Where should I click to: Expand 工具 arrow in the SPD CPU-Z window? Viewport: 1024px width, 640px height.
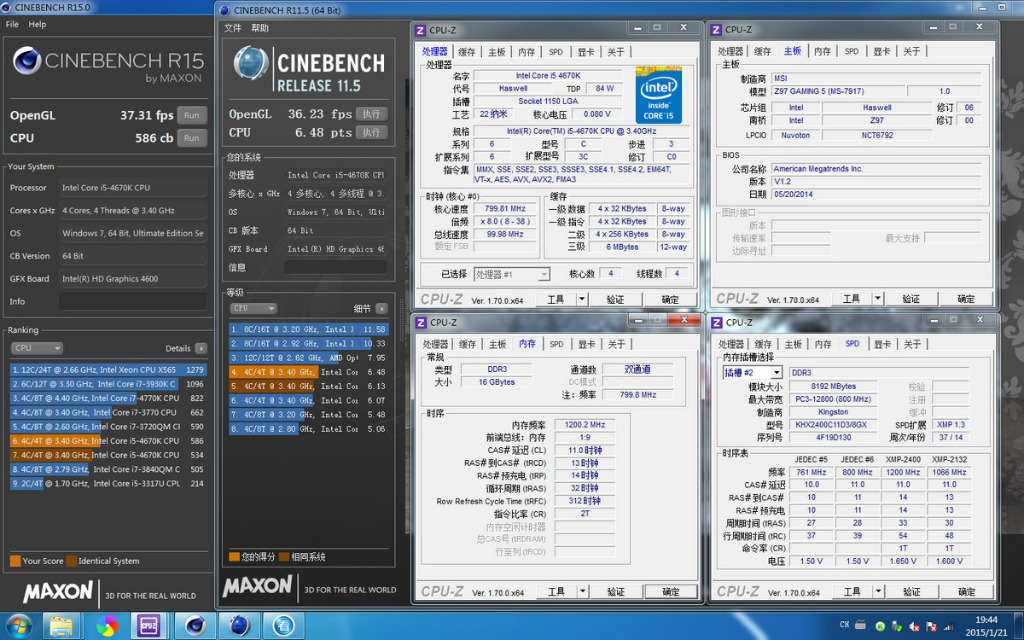tap(878, 592)
